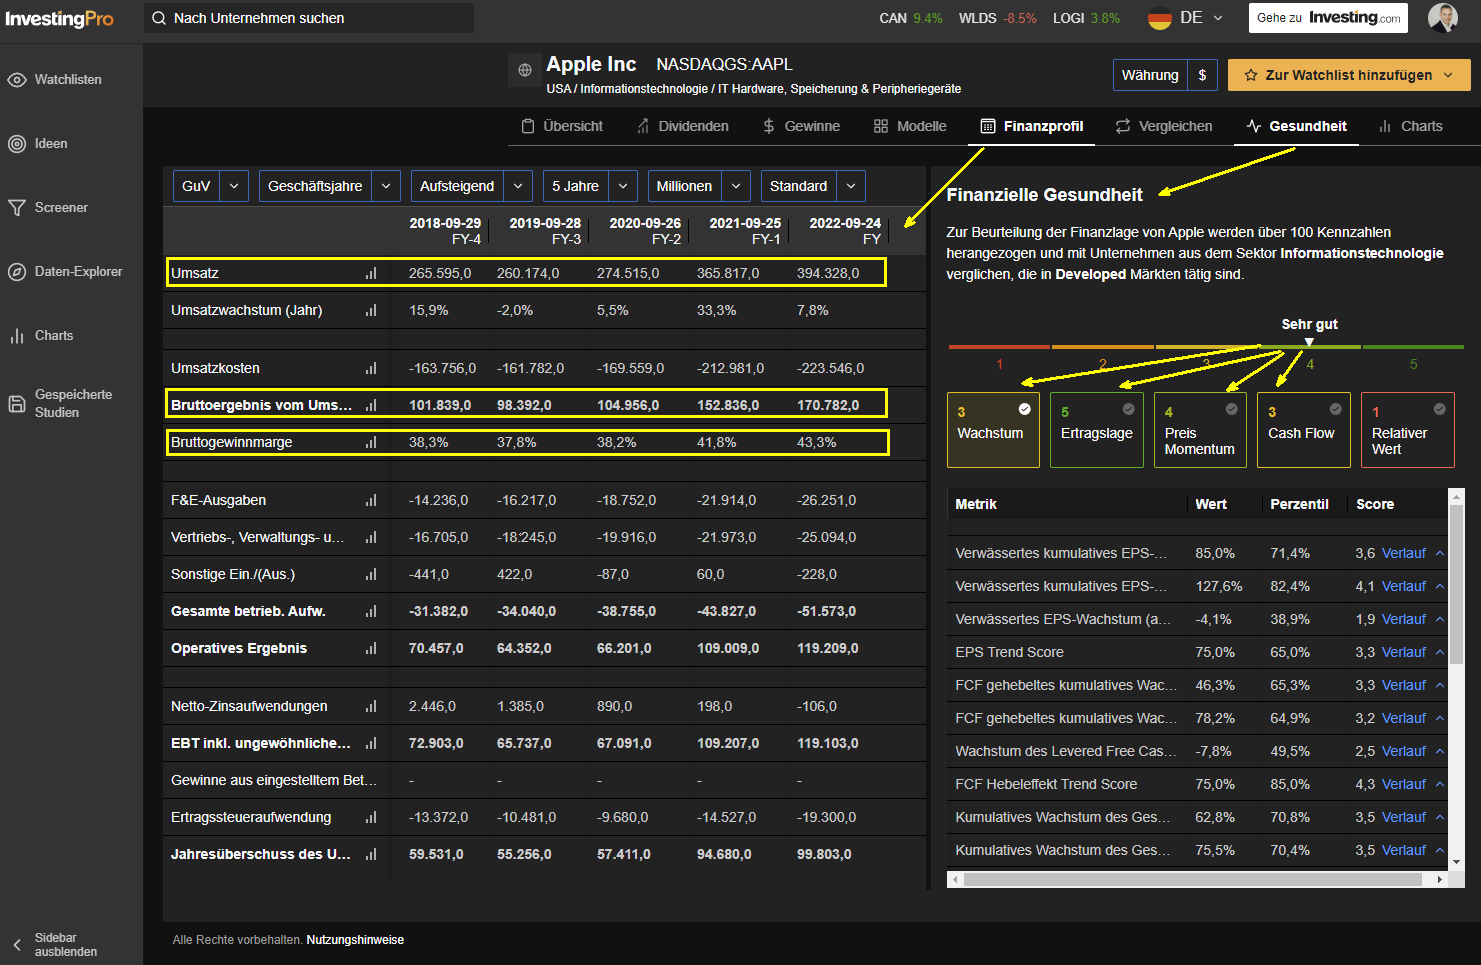
Task: Switch to the Finanzprofil tab
Action: click(1032, 126)
